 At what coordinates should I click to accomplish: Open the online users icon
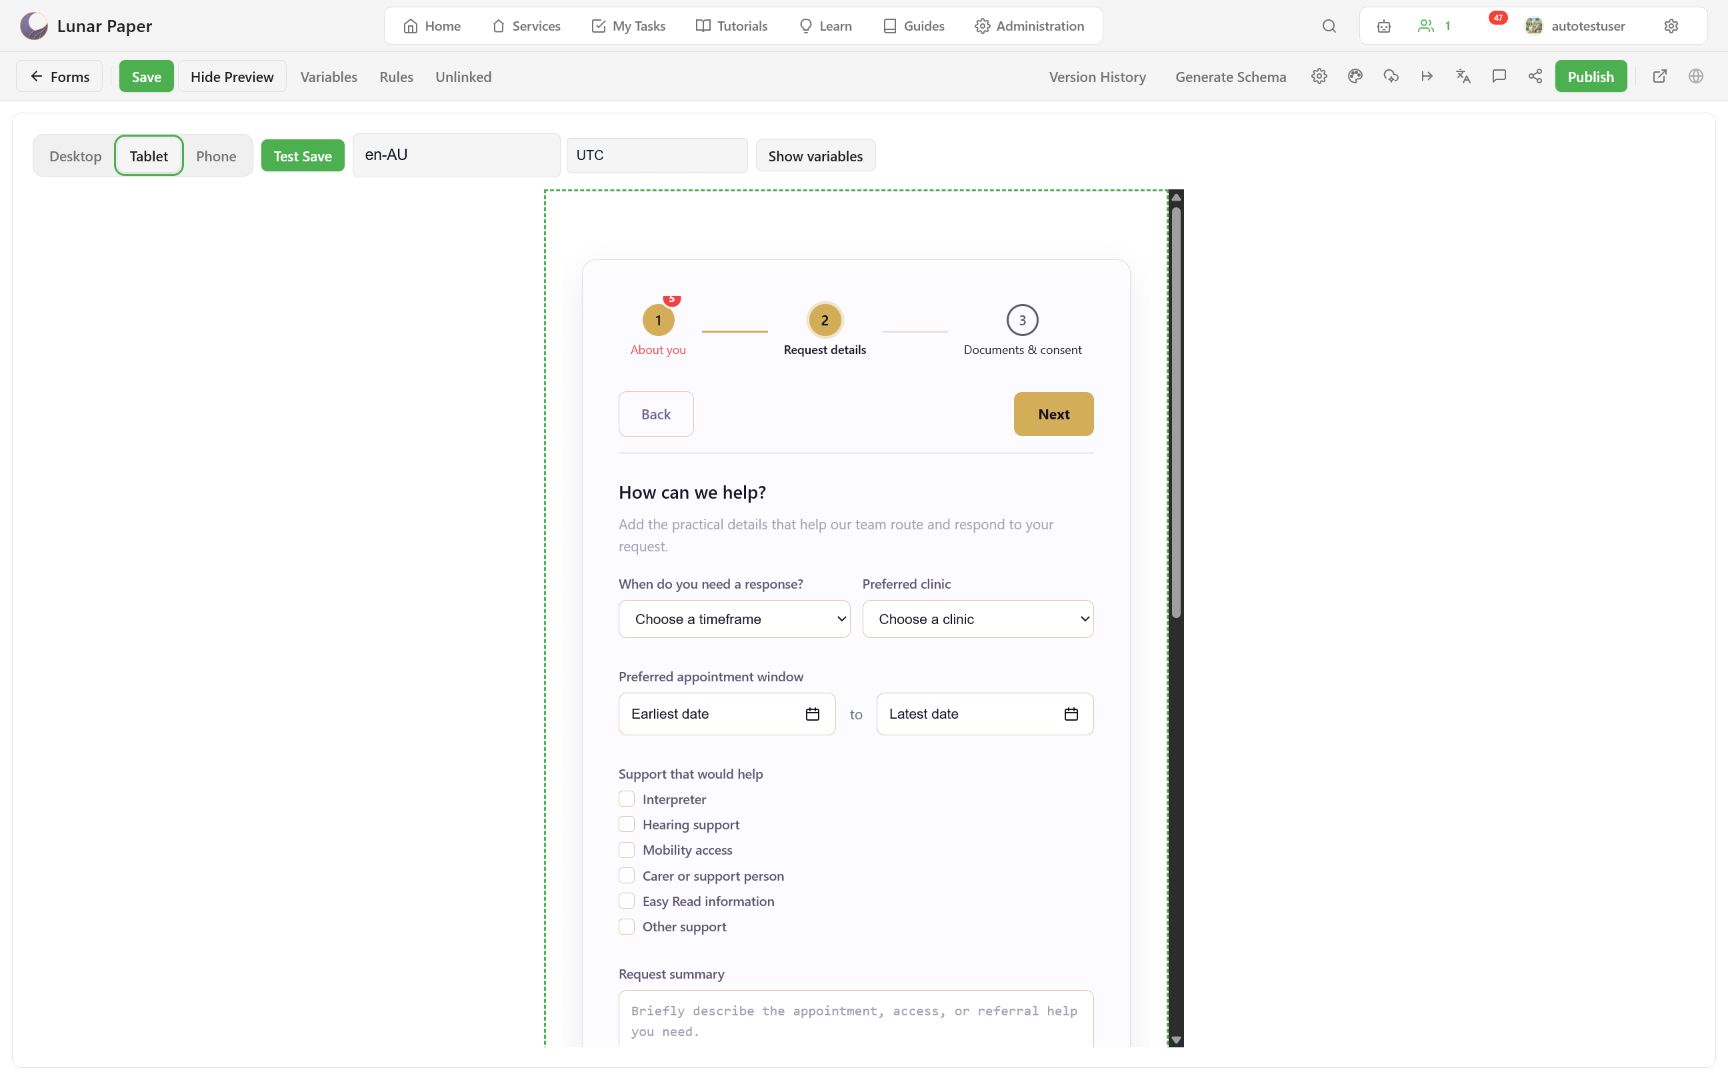tap(1426, 26)
